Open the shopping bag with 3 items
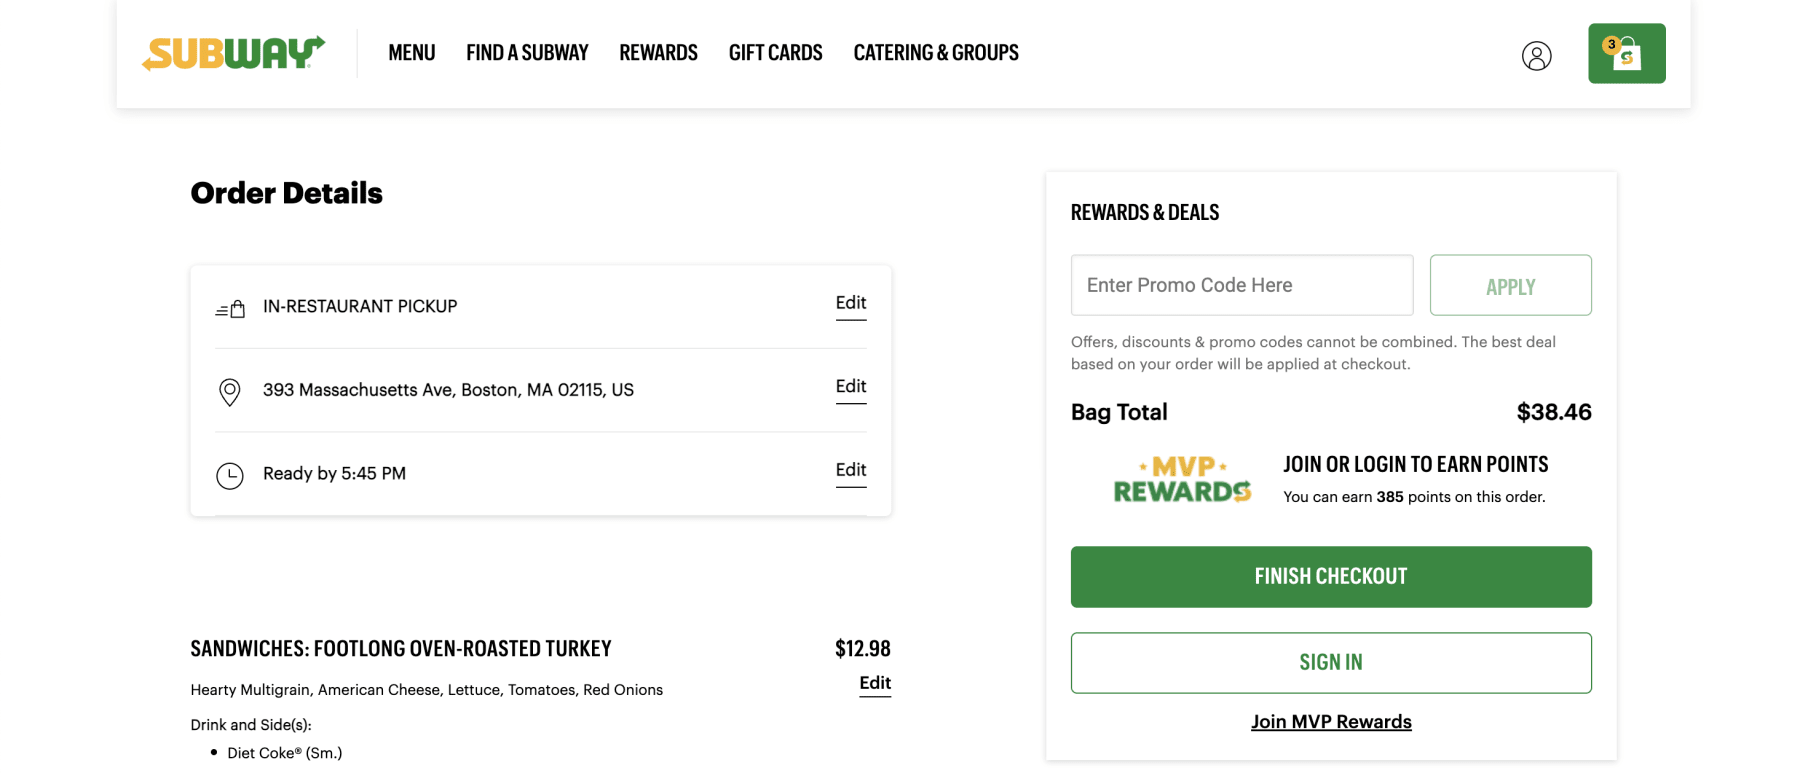 point(1626,54)
